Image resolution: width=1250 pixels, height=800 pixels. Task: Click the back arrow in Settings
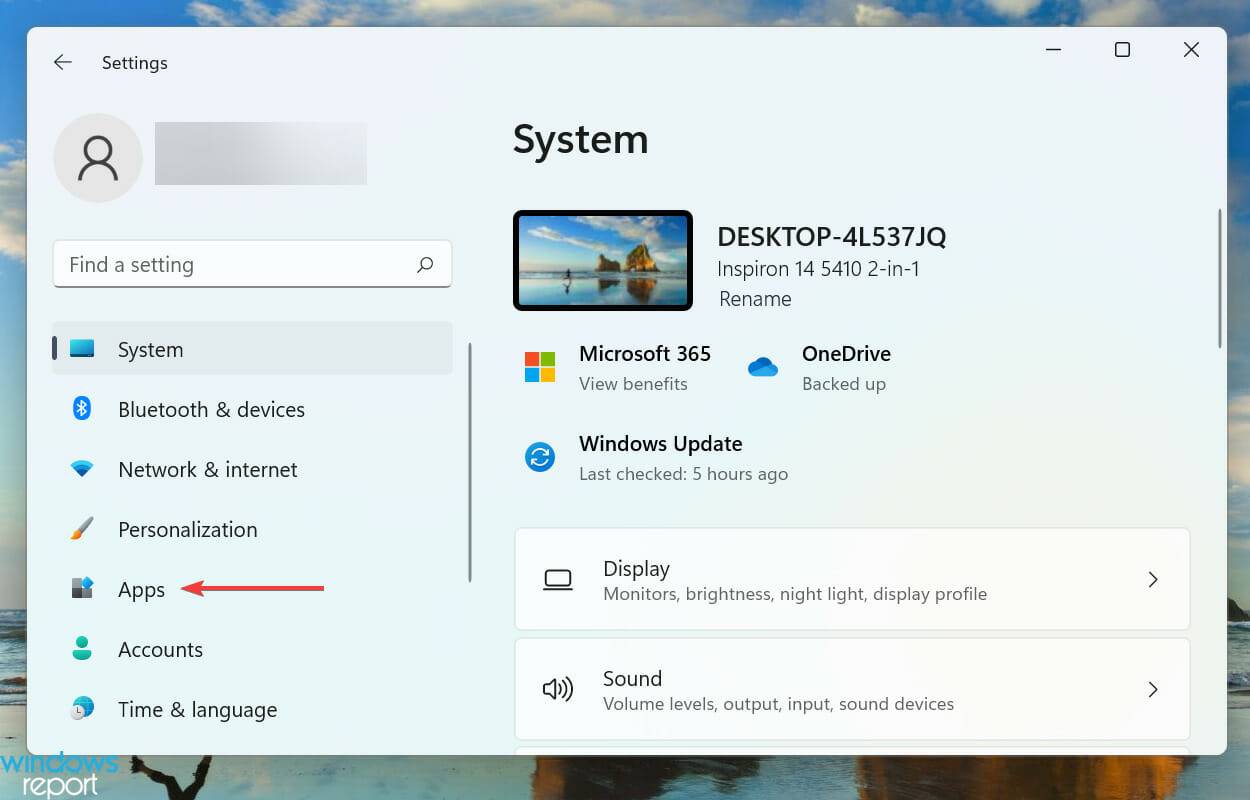[x=62, y=62]
